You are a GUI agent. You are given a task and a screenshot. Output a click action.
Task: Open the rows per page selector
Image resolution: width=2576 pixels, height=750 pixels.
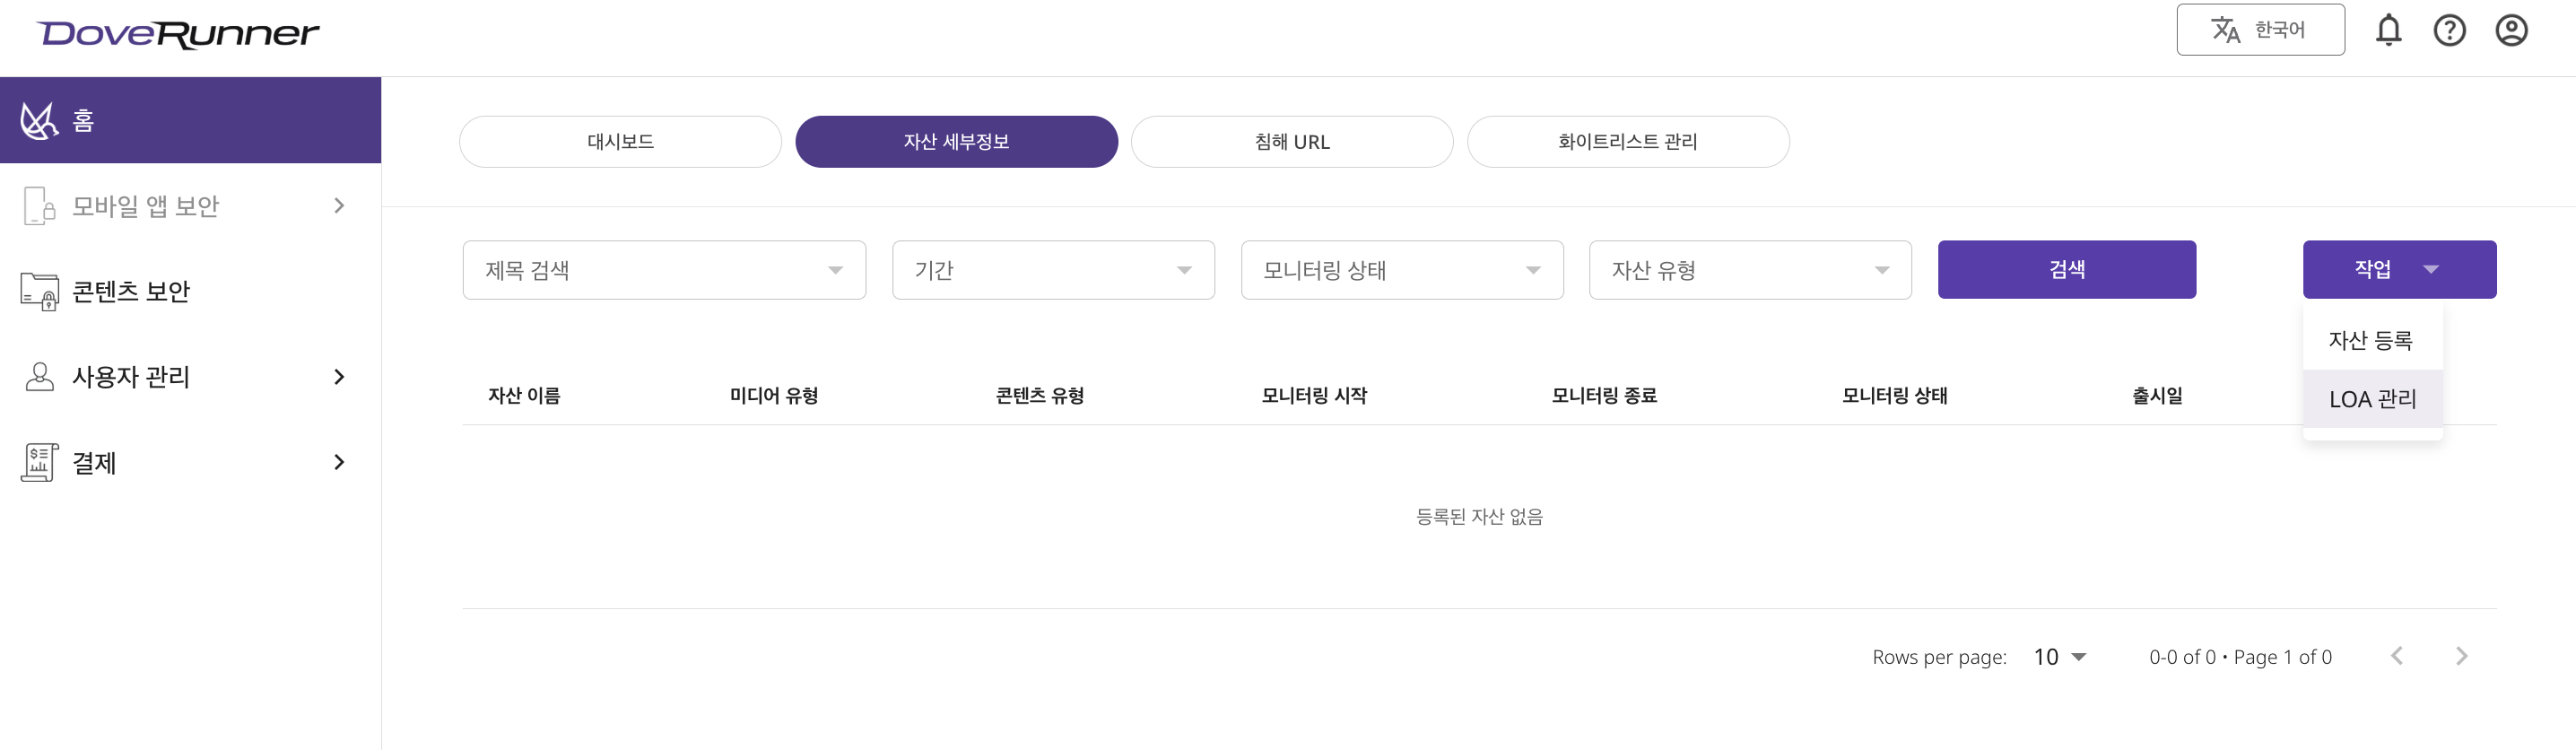click(x=2059, y=657)
